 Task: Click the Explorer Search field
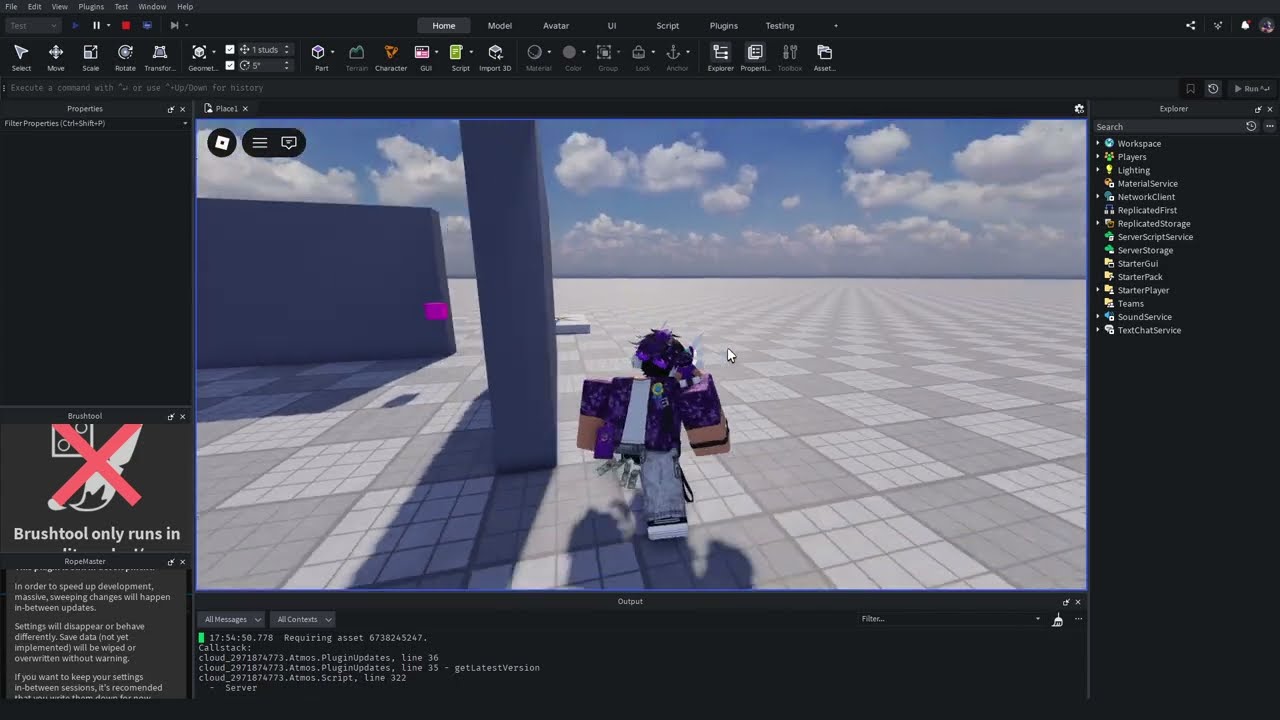1168,127
